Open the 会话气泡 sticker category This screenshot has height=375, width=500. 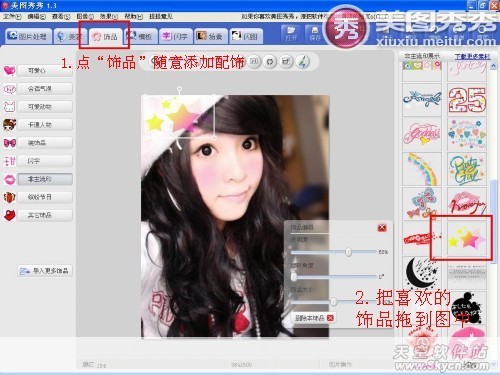[x=45, y=89]
